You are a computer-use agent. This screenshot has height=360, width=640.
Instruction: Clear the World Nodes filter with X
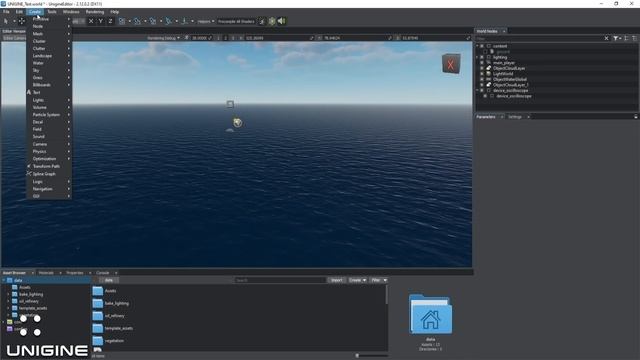coord(606,38)
